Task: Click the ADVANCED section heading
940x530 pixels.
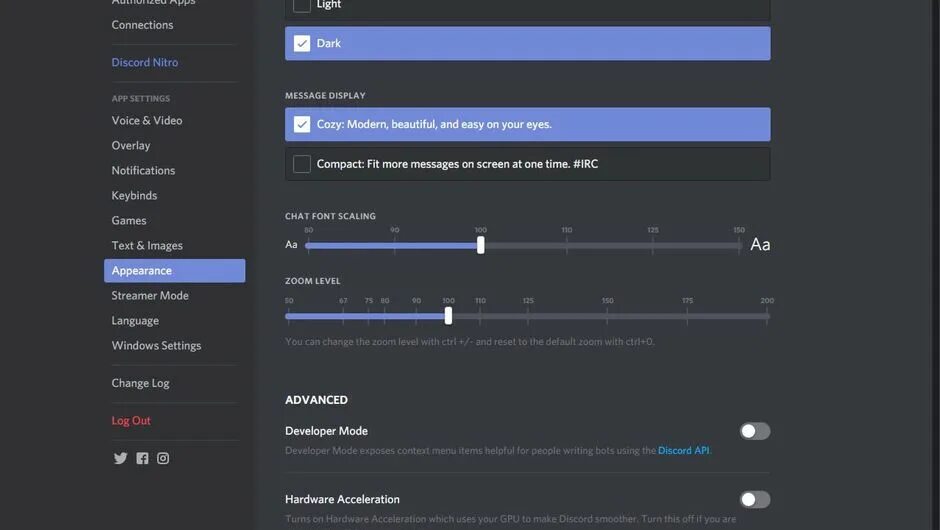Action: click(x=317, y=400)
